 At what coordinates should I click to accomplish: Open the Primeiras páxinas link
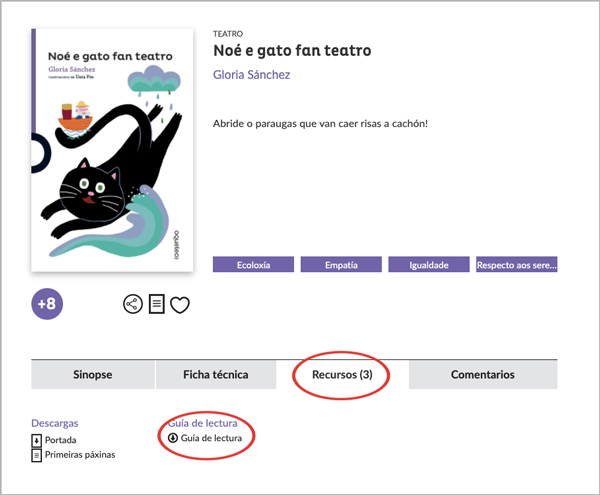[80, 455]
